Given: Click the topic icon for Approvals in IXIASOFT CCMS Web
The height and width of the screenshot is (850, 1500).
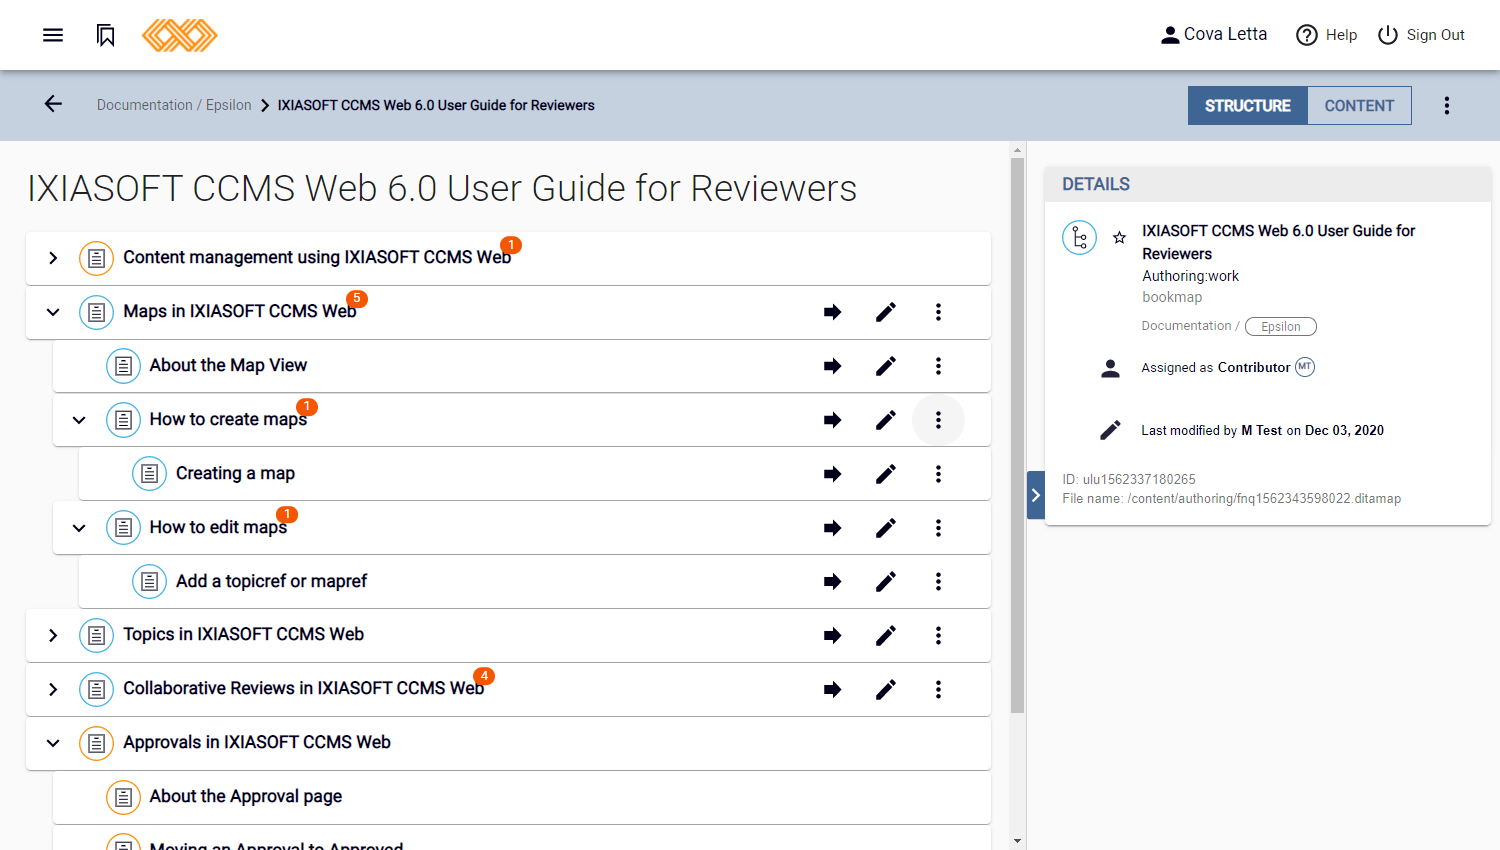Looking at the screenshot, I should (x=96, y=743).
